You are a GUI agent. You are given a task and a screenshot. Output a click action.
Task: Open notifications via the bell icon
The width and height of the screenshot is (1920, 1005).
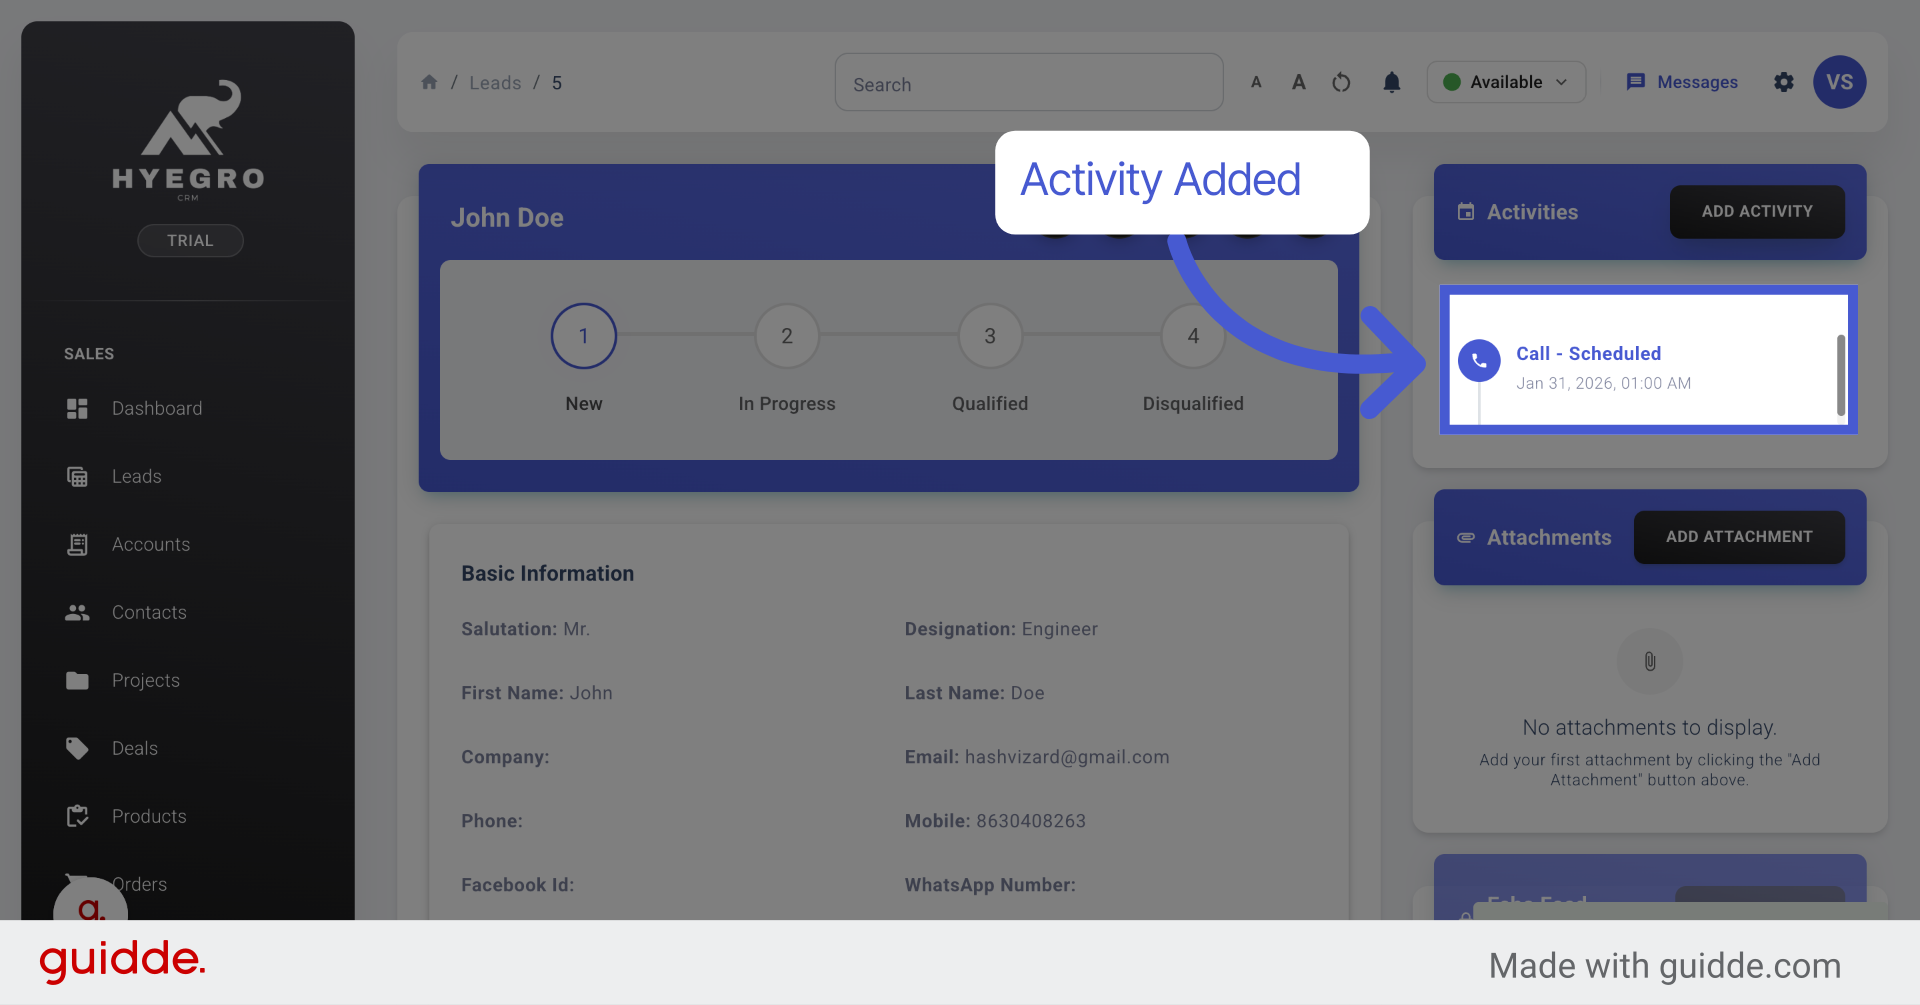click(x=1392, y=82)
